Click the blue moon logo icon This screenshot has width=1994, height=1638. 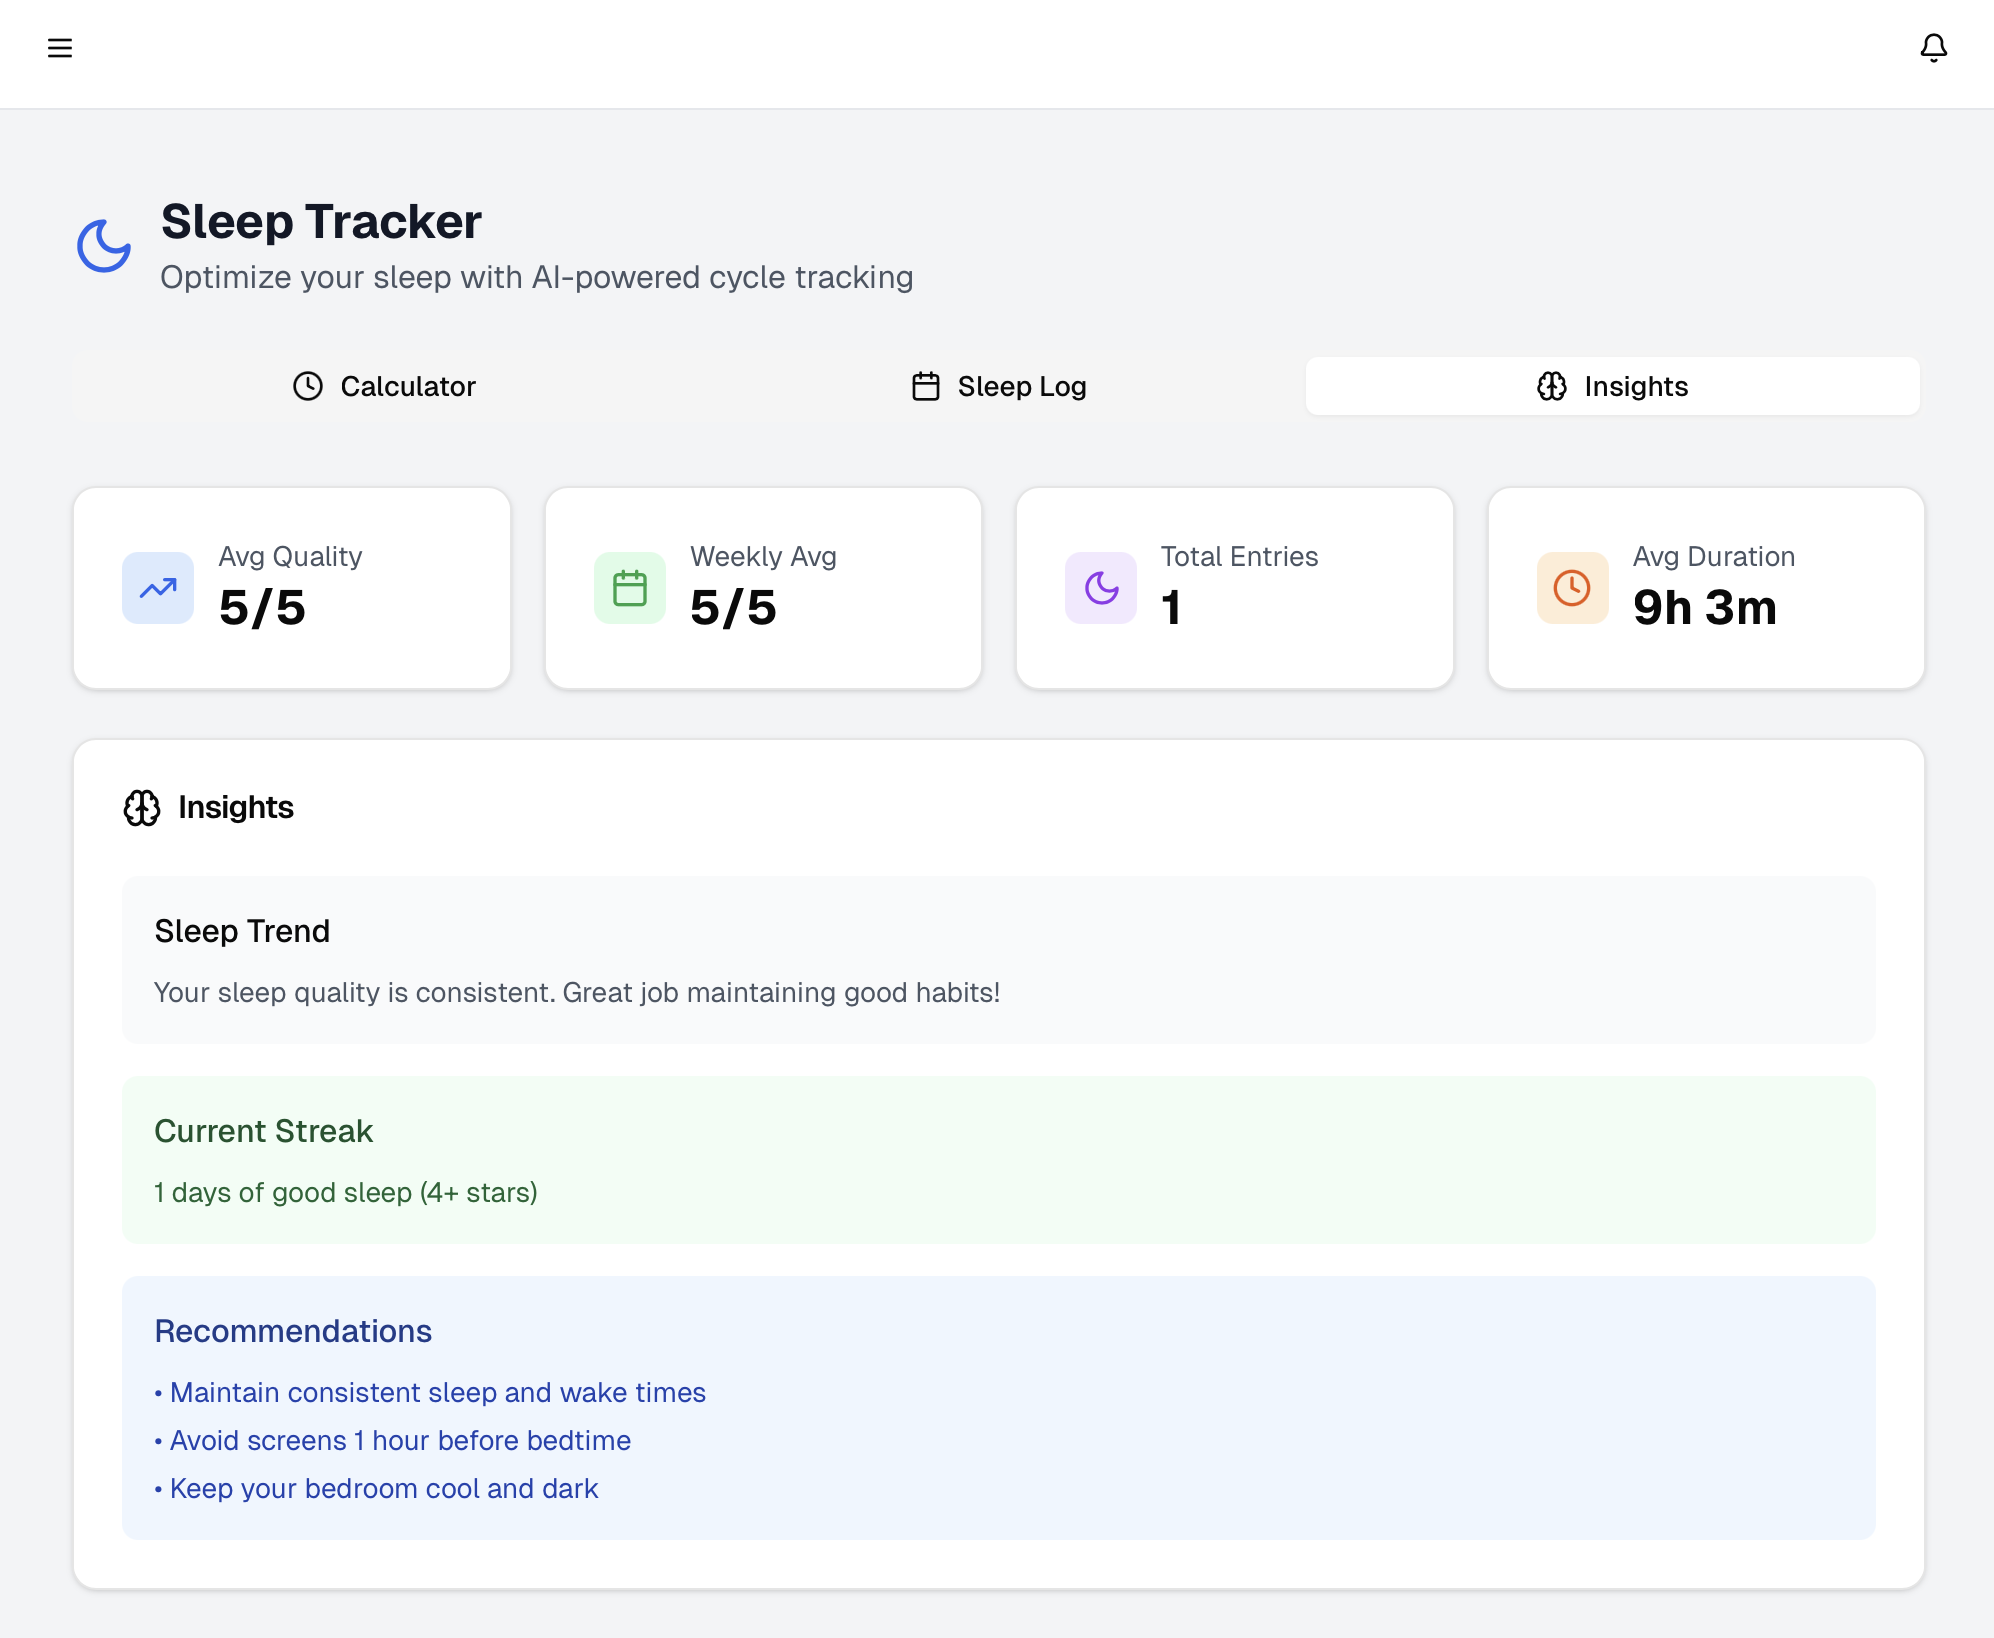point(104,246)
